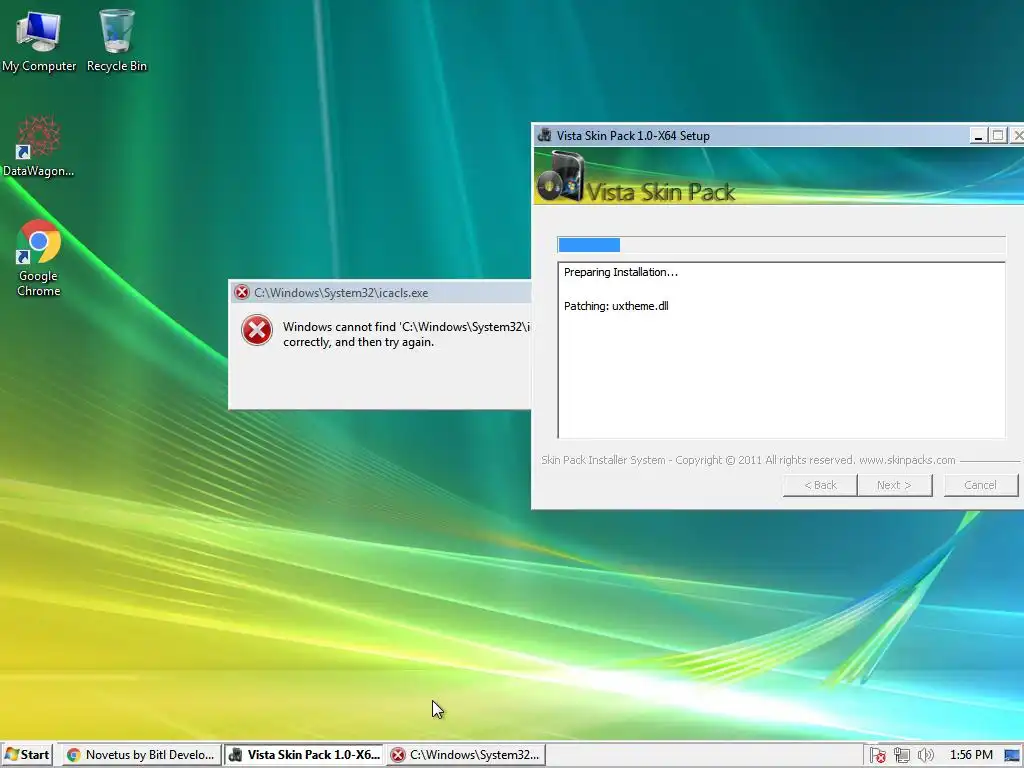This screenshot has width=1024, height=768.
Task: Click the "Patching: uxtheme.dll" log line
Action: click(x=616, y=306)
